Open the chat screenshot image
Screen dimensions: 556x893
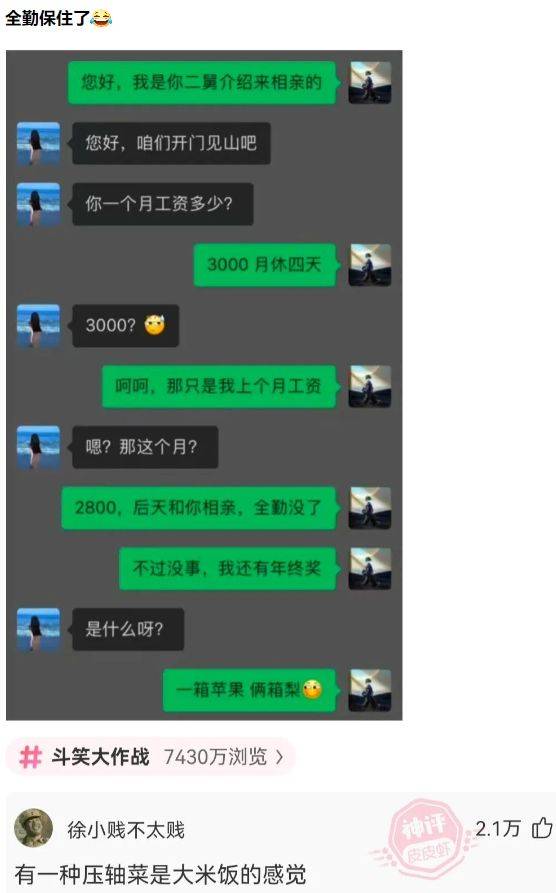[x=204, y=385]
